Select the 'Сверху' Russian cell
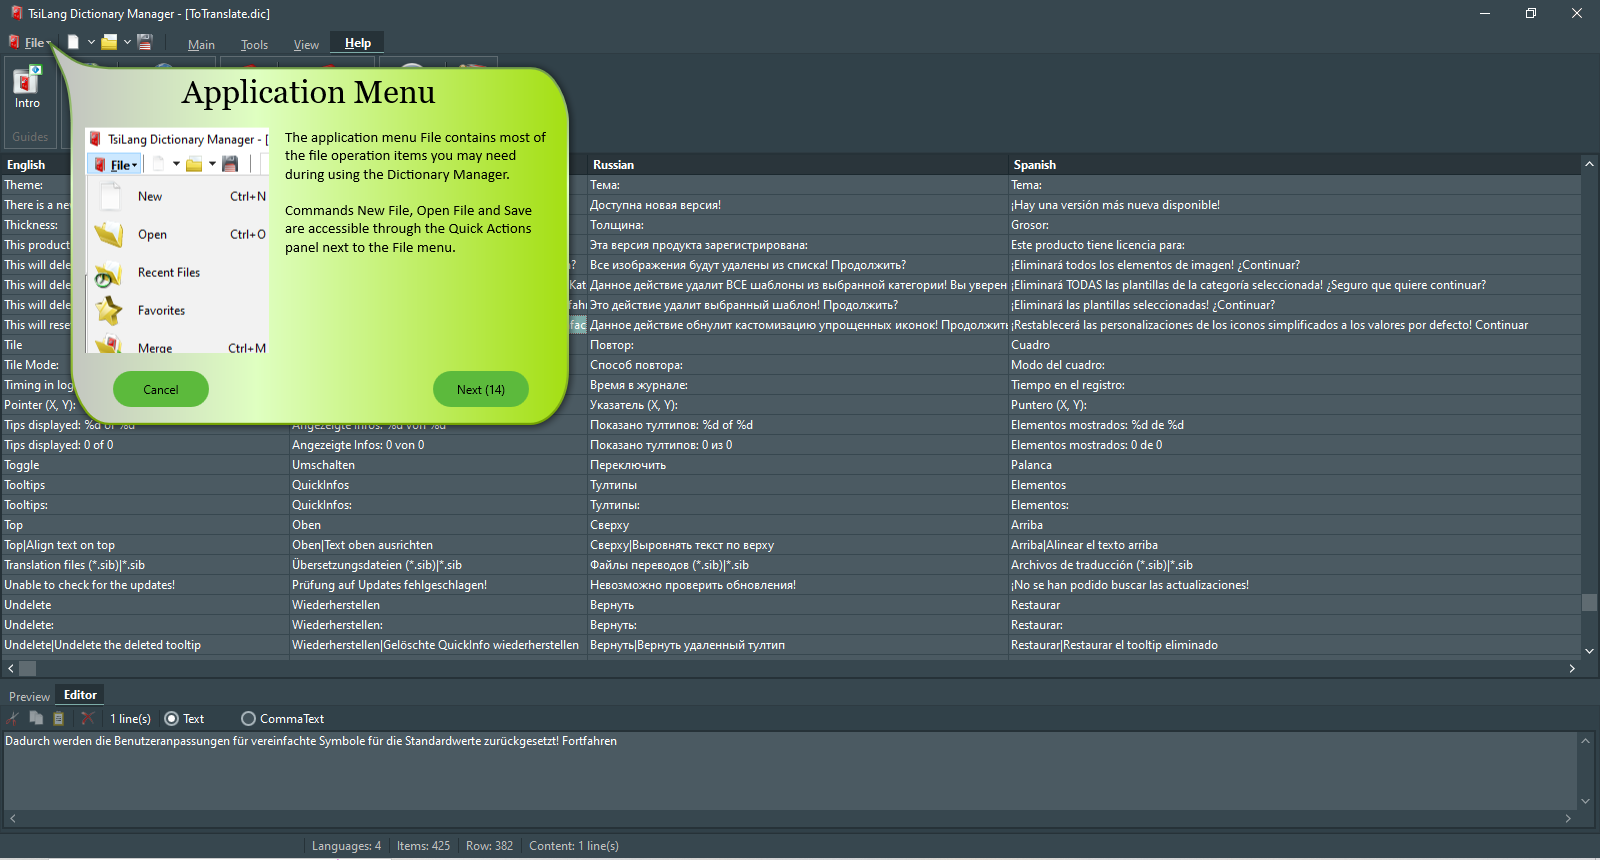The height and width of the screenshot is (860, 1600). click(798, 525)
